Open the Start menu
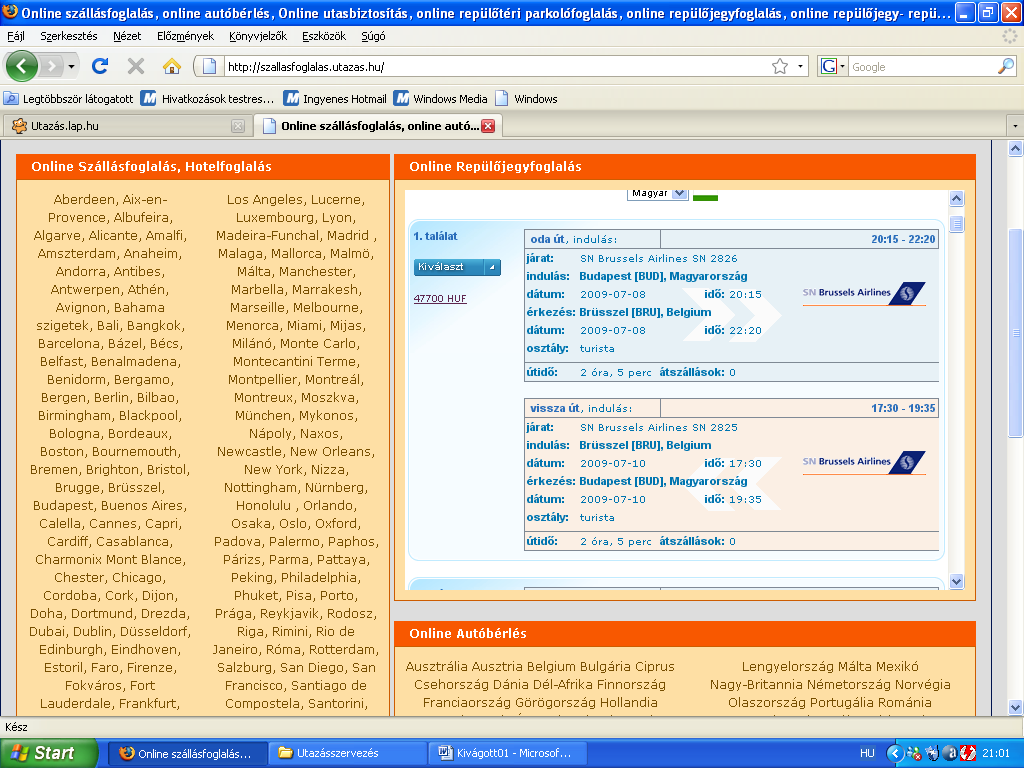The height and width of the screenshot is (768, 1024). [x=48, y=753]
